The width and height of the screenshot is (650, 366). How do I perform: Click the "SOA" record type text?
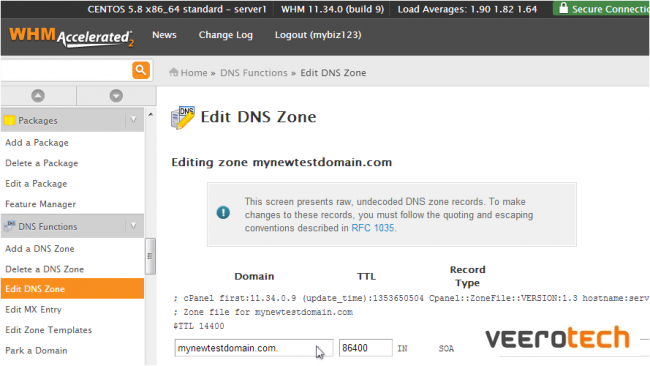(x=446, y=349)
